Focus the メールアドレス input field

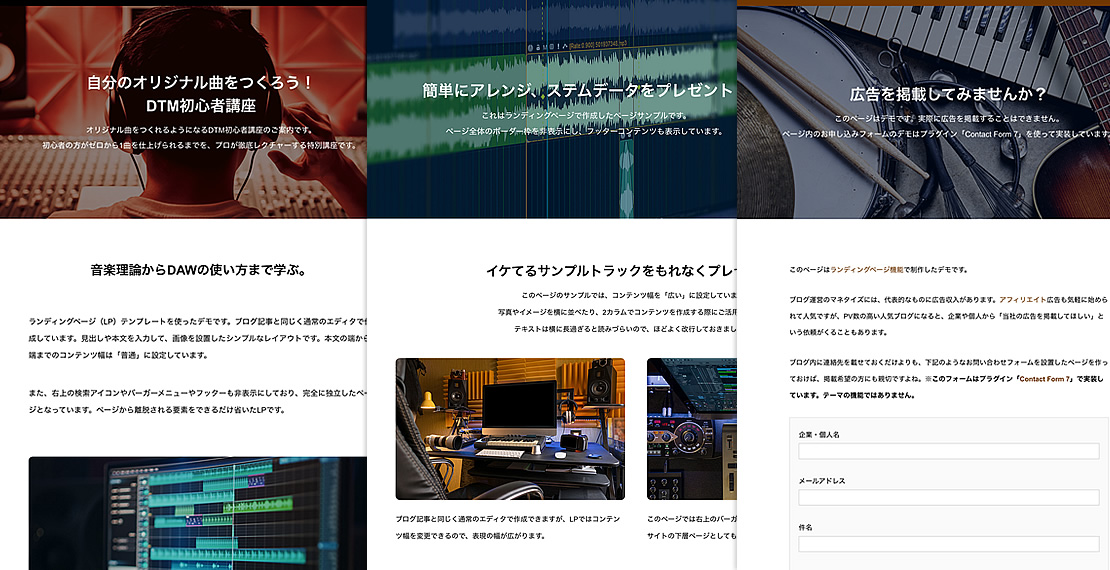pyautogui.click(x=949, y=497)
